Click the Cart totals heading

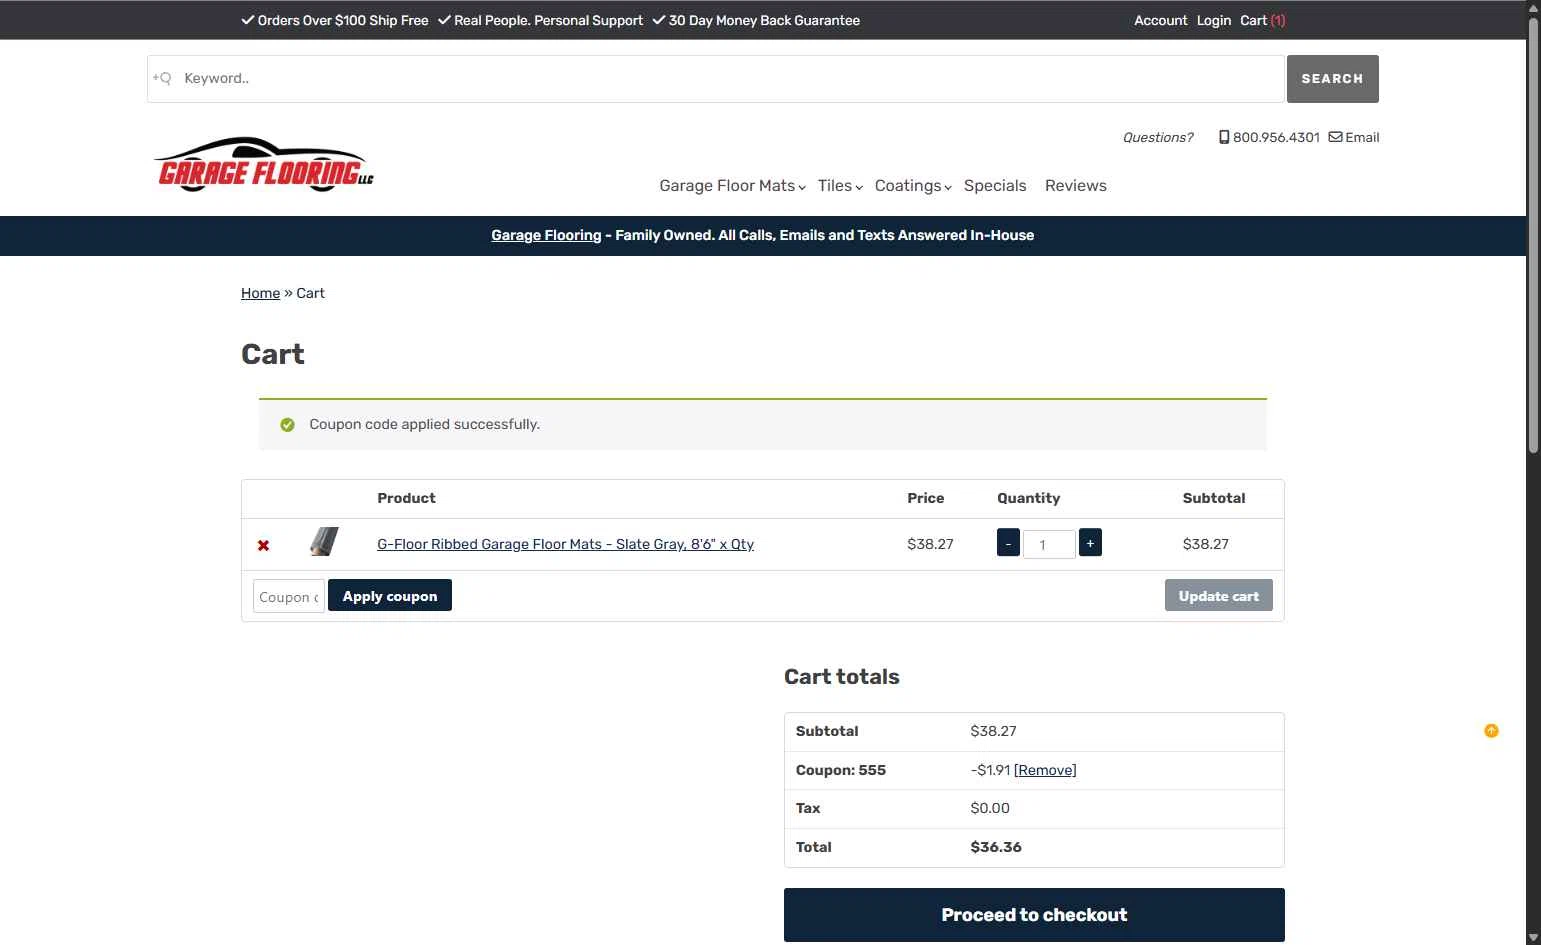pos(842,677)
